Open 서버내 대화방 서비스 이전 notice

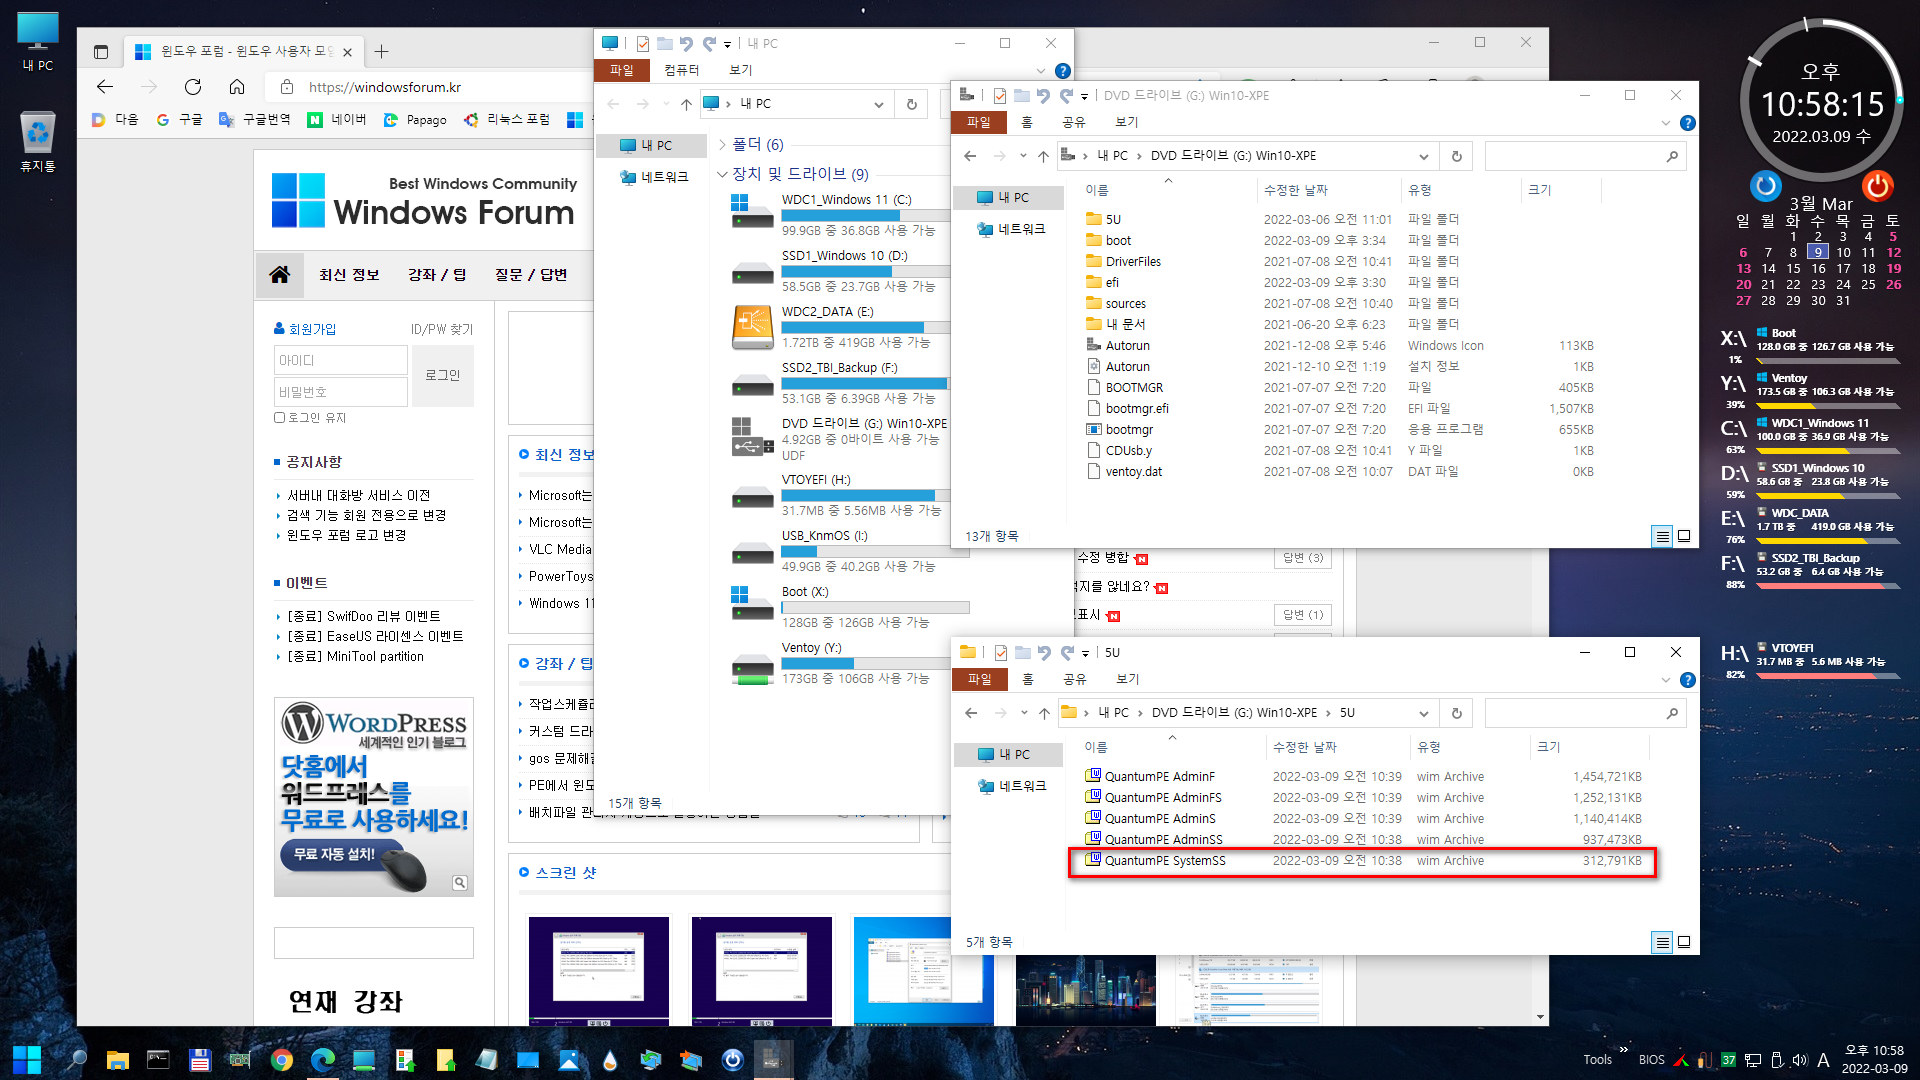pyautogui.click(x=358, y=495)
